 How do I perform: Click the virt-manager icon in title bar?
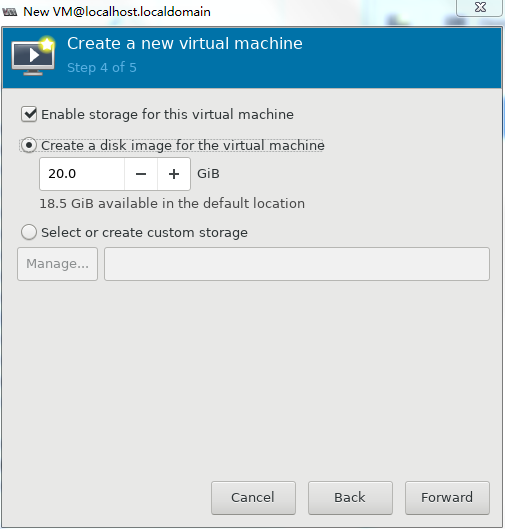click(9, 12)
